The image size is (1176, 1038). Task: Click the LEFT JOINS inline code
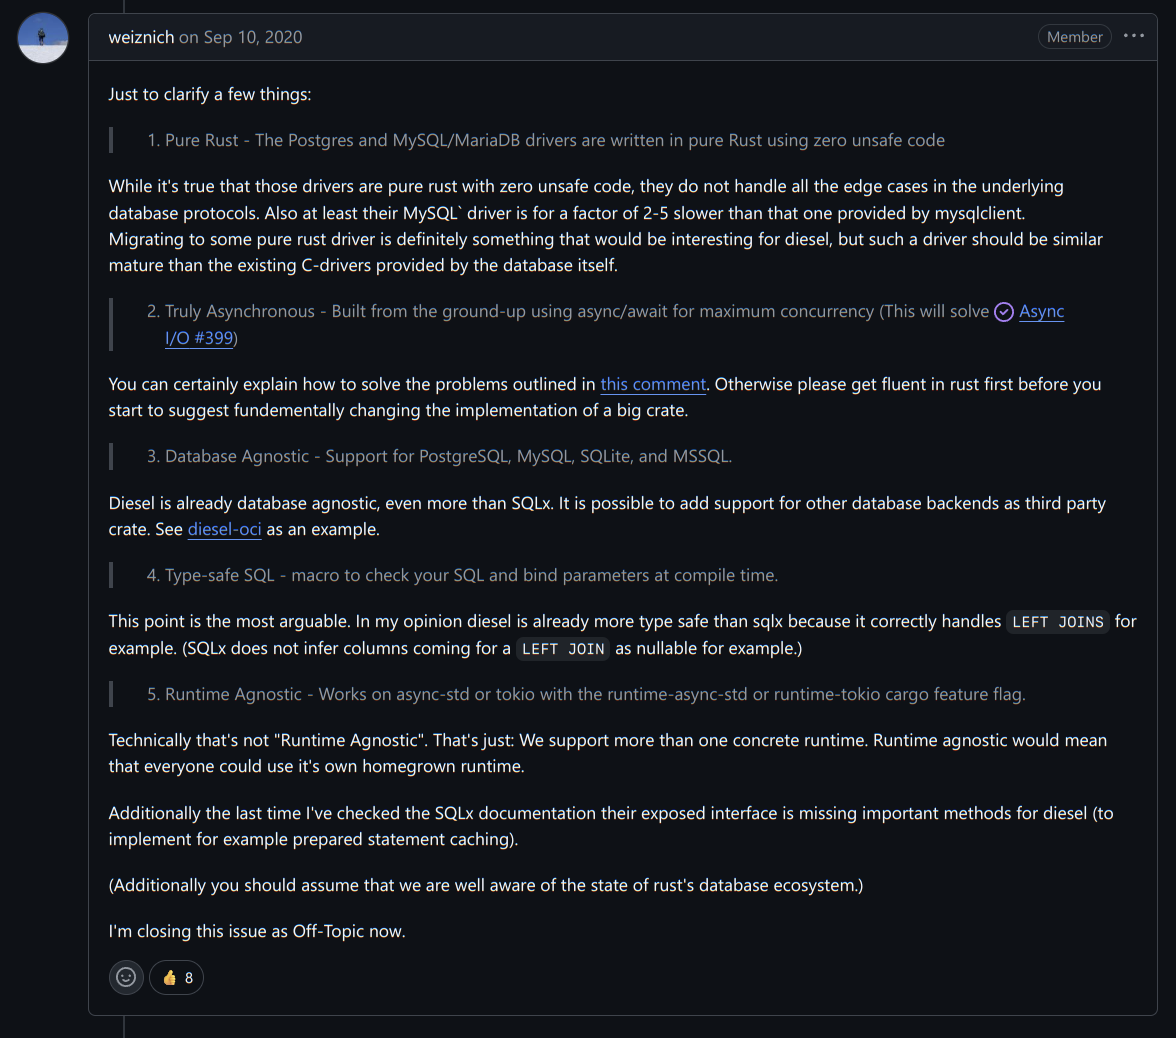1057,622
